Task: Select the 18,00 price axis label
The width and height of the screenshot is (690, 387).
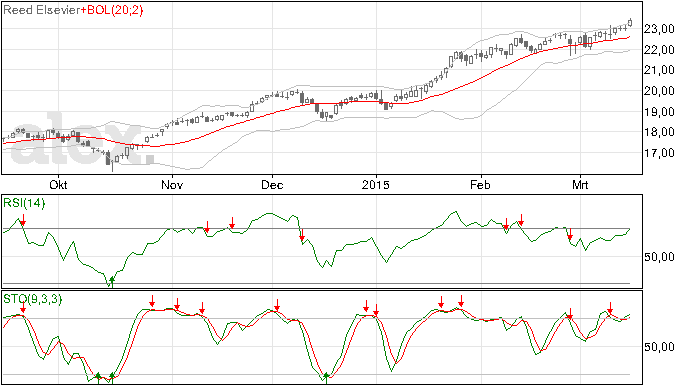Action: click(x=659, y=132)
